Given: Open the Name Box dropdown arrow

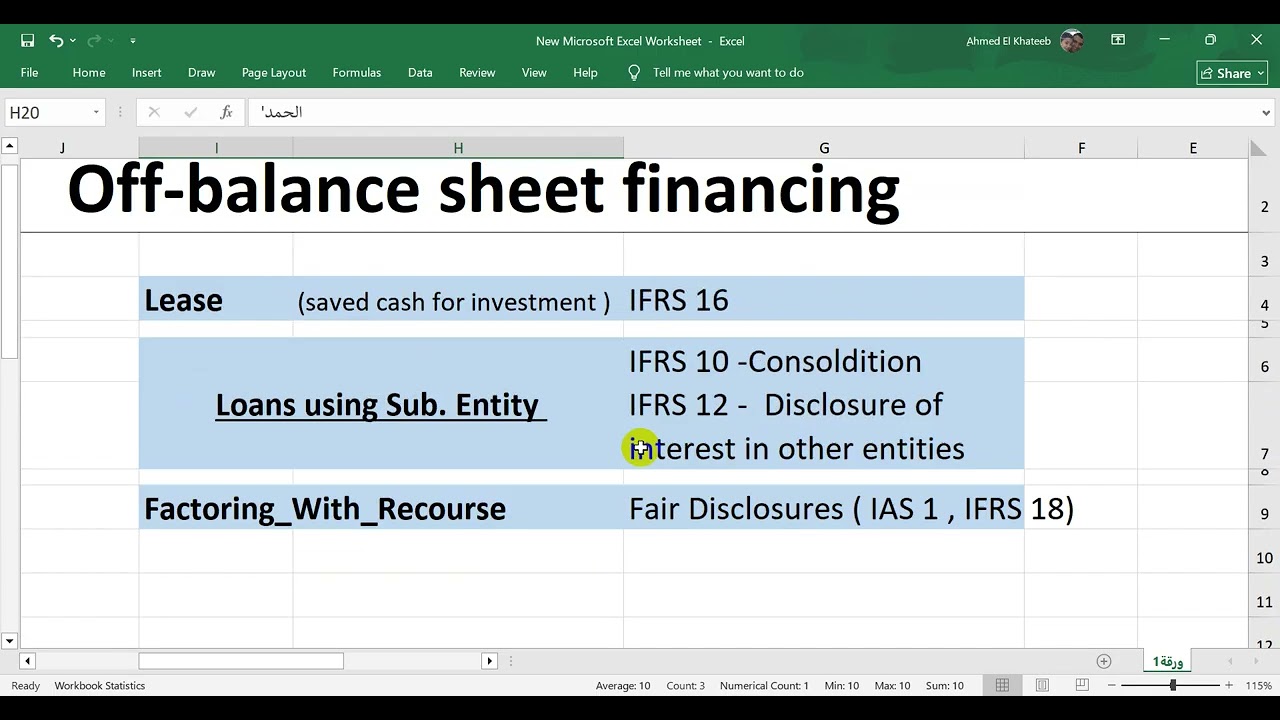Looking at the screenshot, I should pos(96,112).
